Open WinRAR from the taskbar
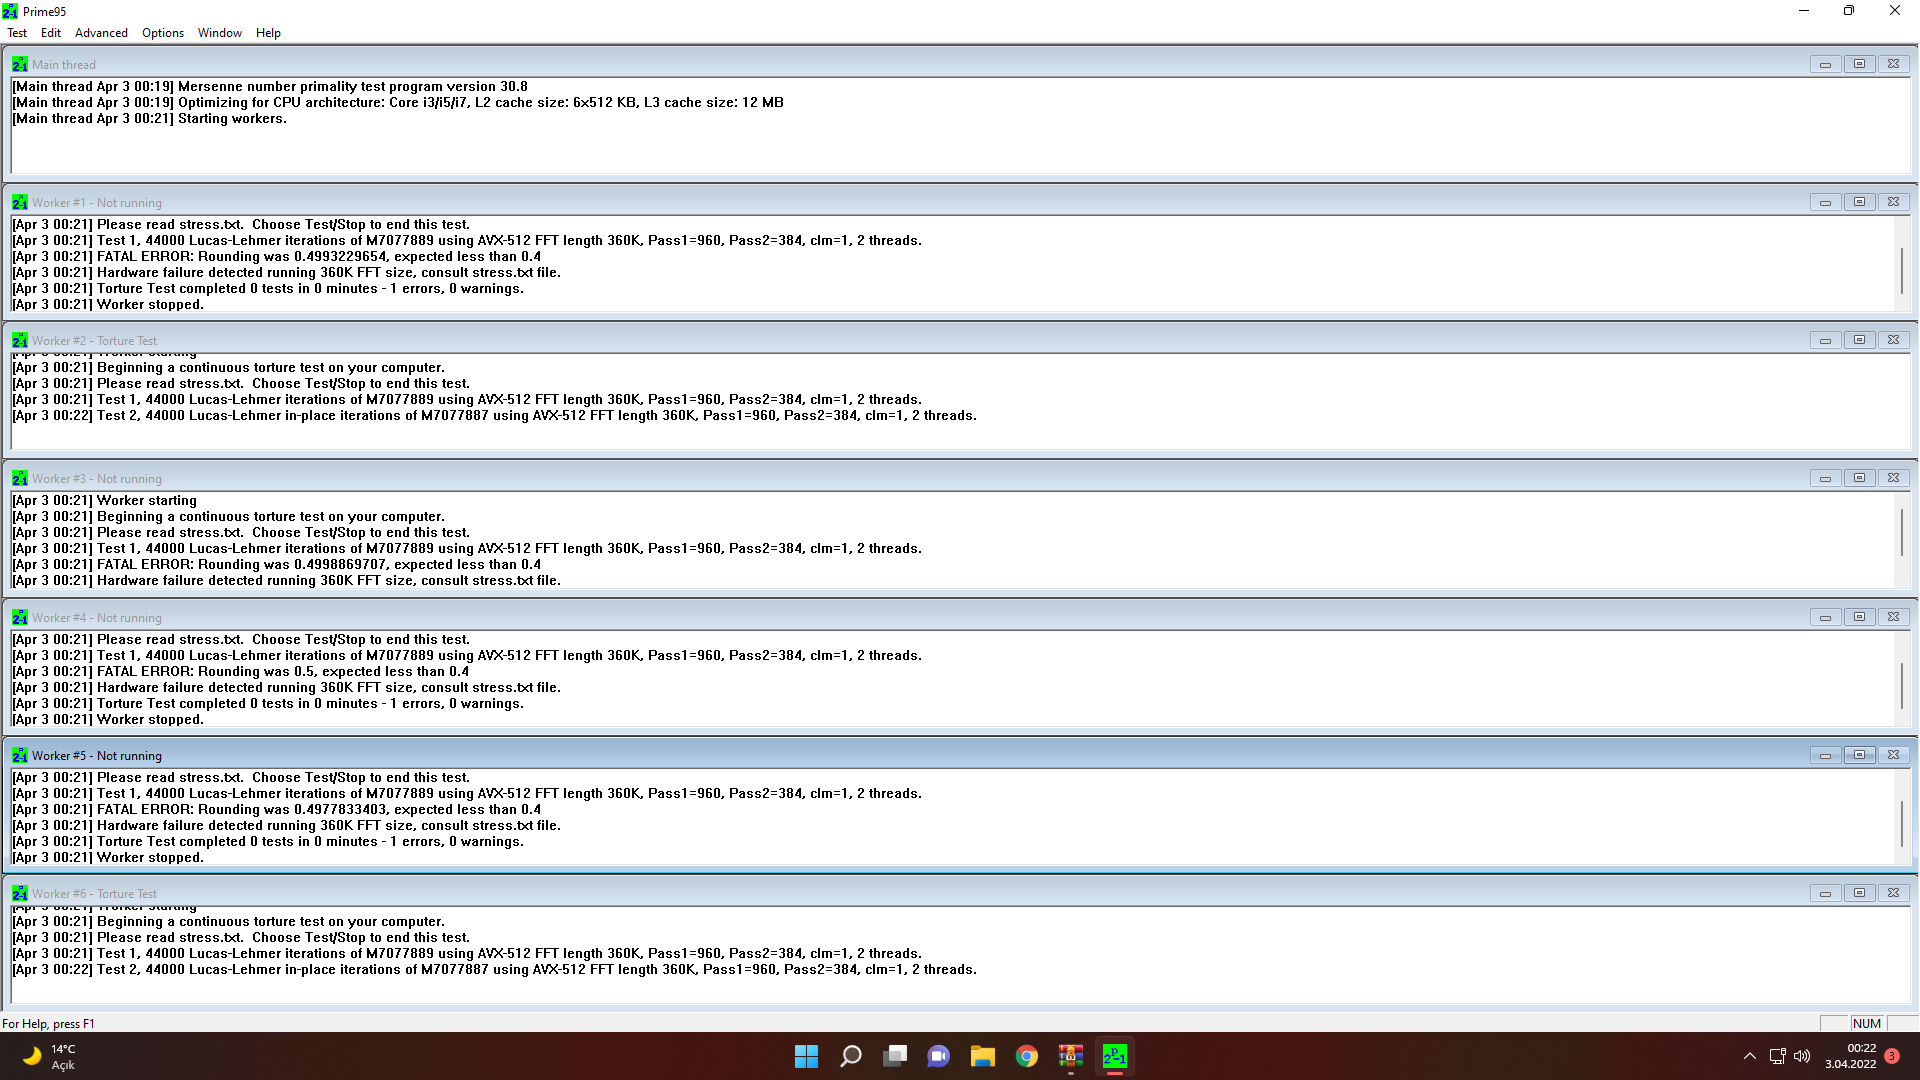Viewport: 1920px width, 1080px height. click(x=1070, y=1056)
